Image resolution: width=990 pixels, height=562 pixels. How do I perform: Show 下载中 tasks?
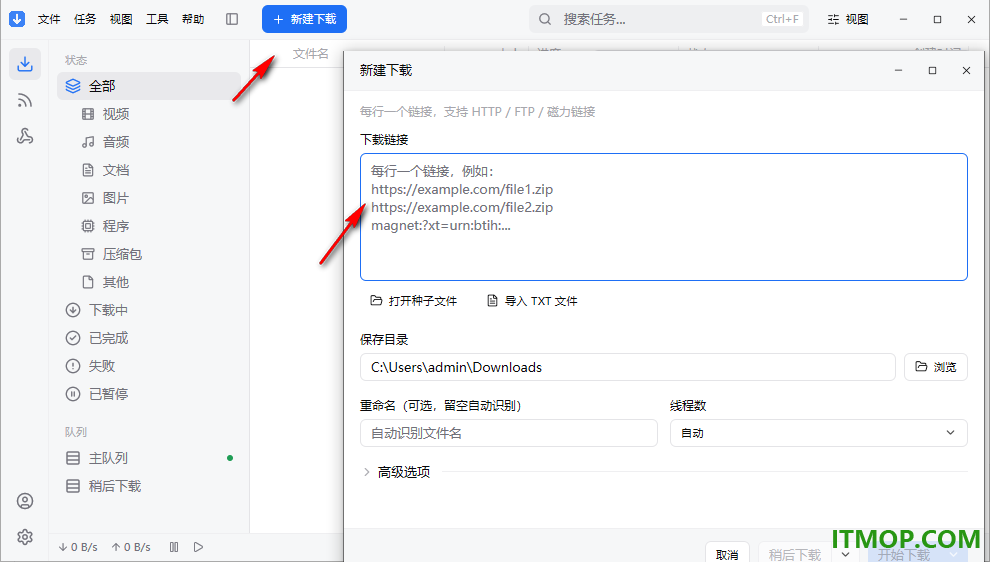[x=149, y=310]
